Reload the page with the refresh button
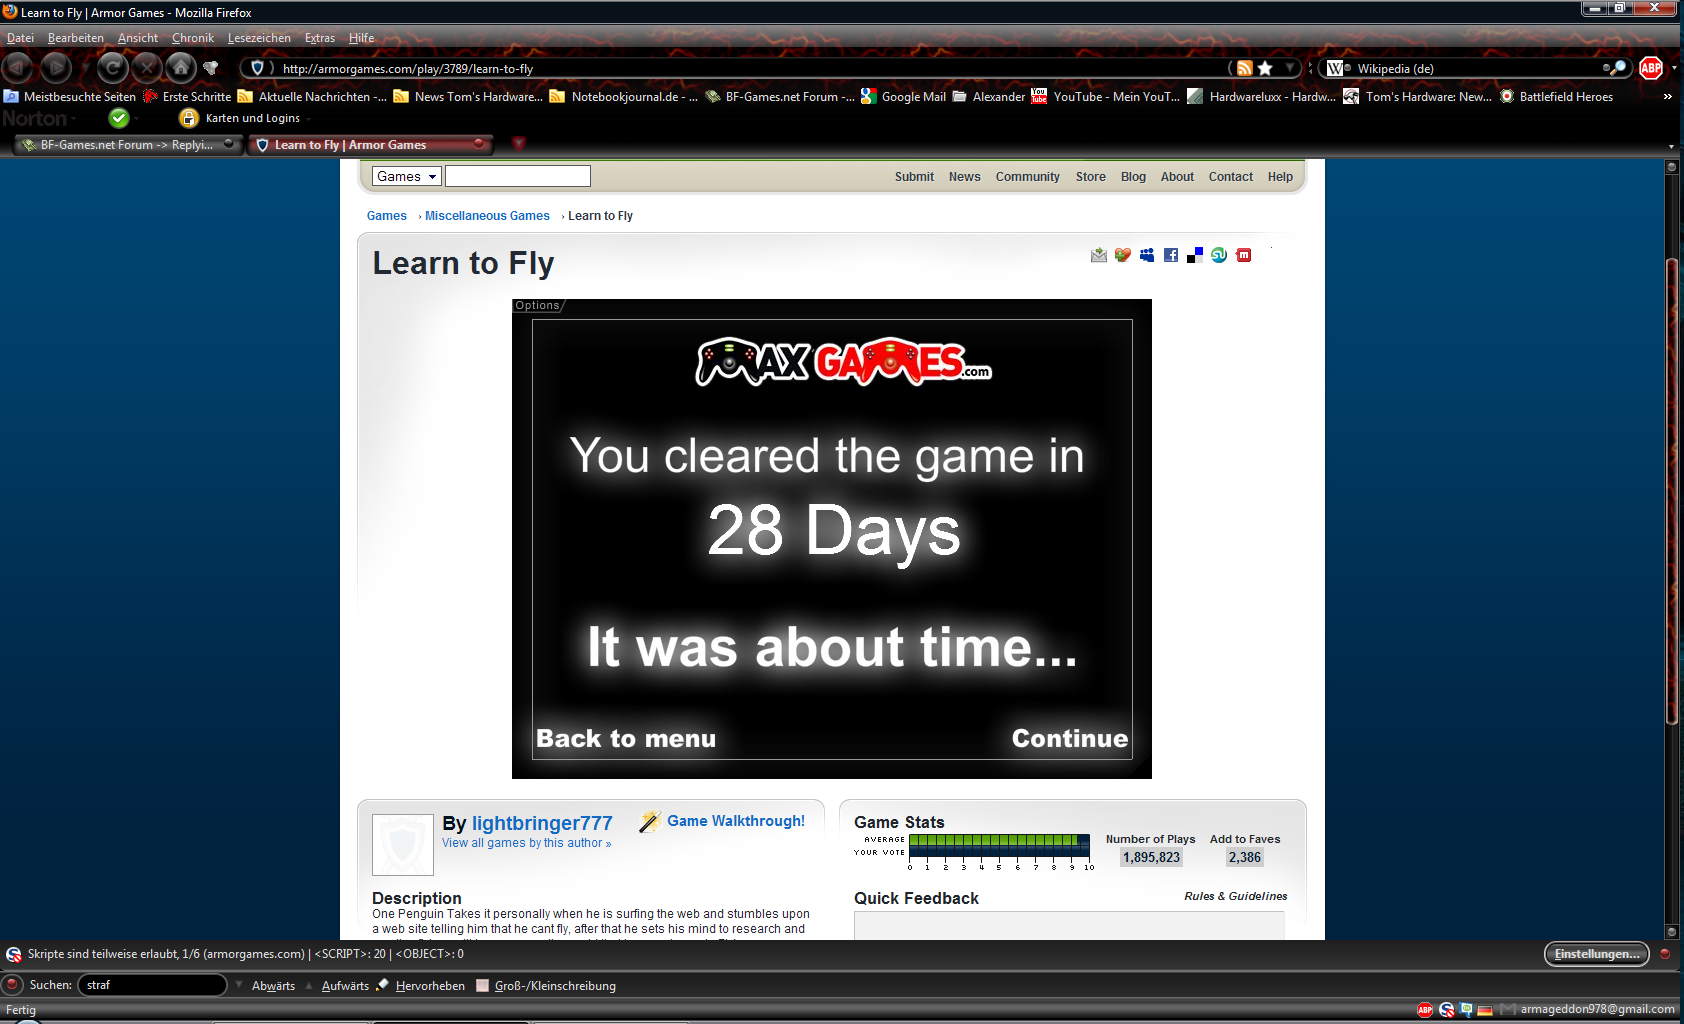Viewport: 1684px width, 1024px height. [x=113, y=68]
